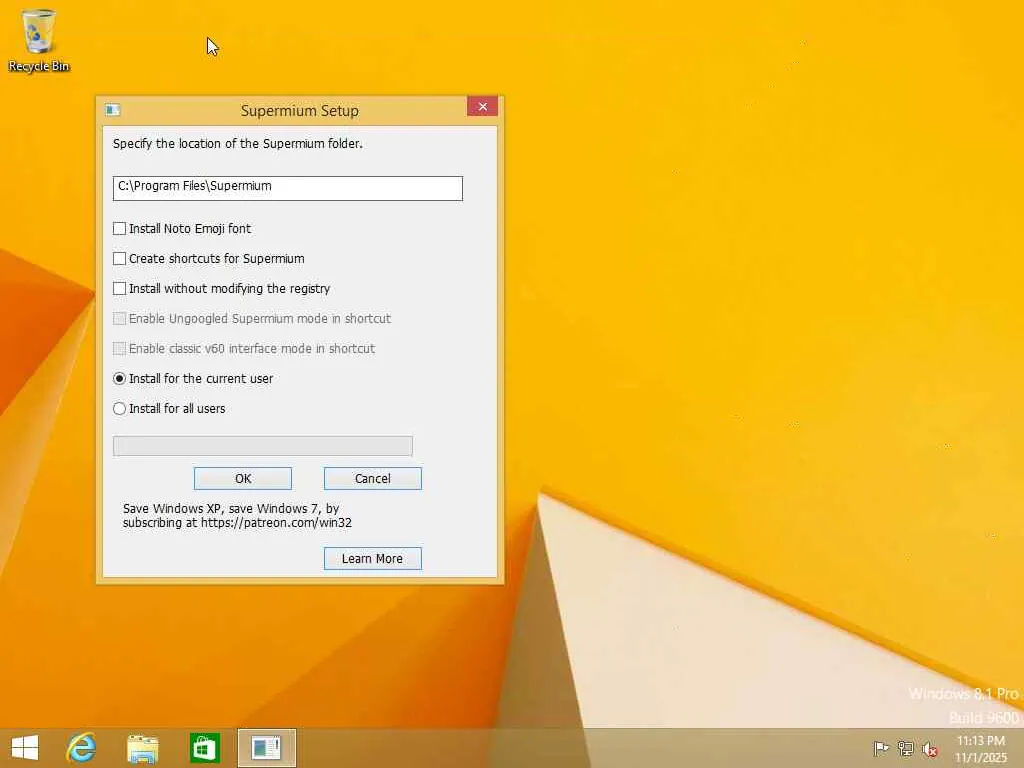Open the Action Center flag icon
1024x768 pixels.
pos(881,748)
